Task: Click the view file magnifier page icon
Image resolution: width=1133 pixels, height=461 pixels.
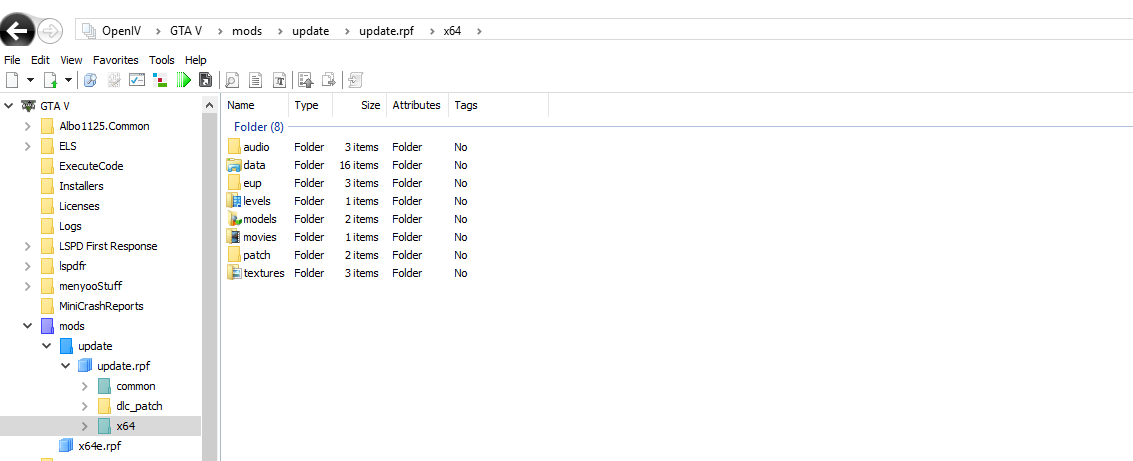Action: [233, 79]
